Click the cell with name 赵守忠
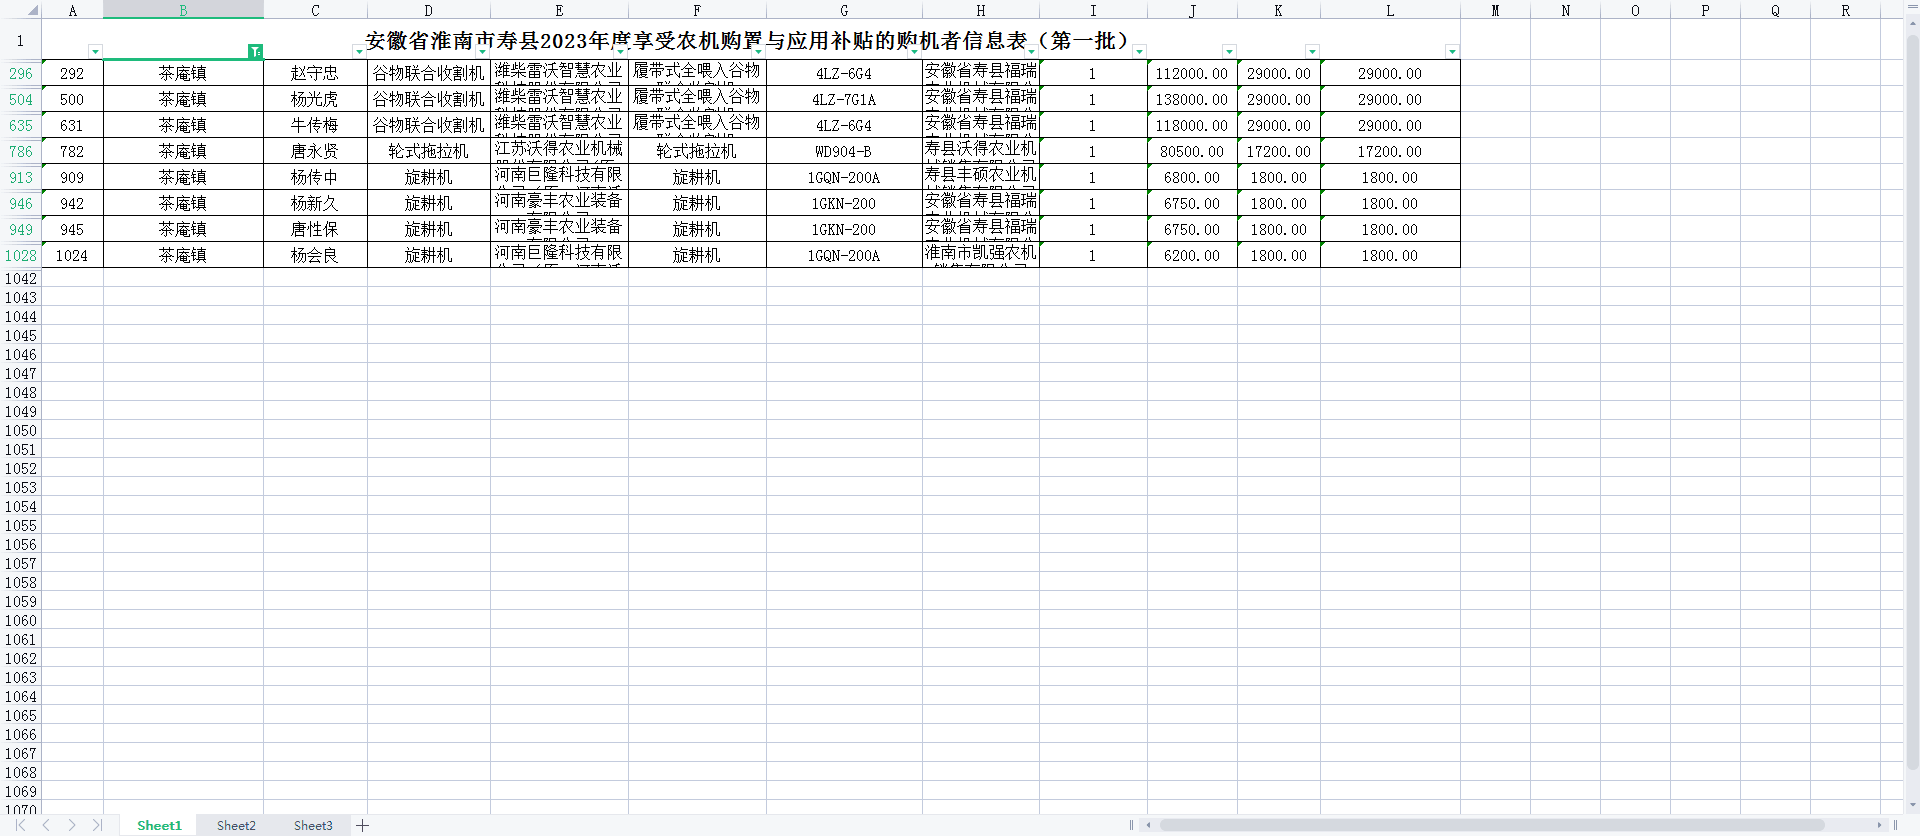This screenshot has height=836, width=1920. tap(314, 73)
